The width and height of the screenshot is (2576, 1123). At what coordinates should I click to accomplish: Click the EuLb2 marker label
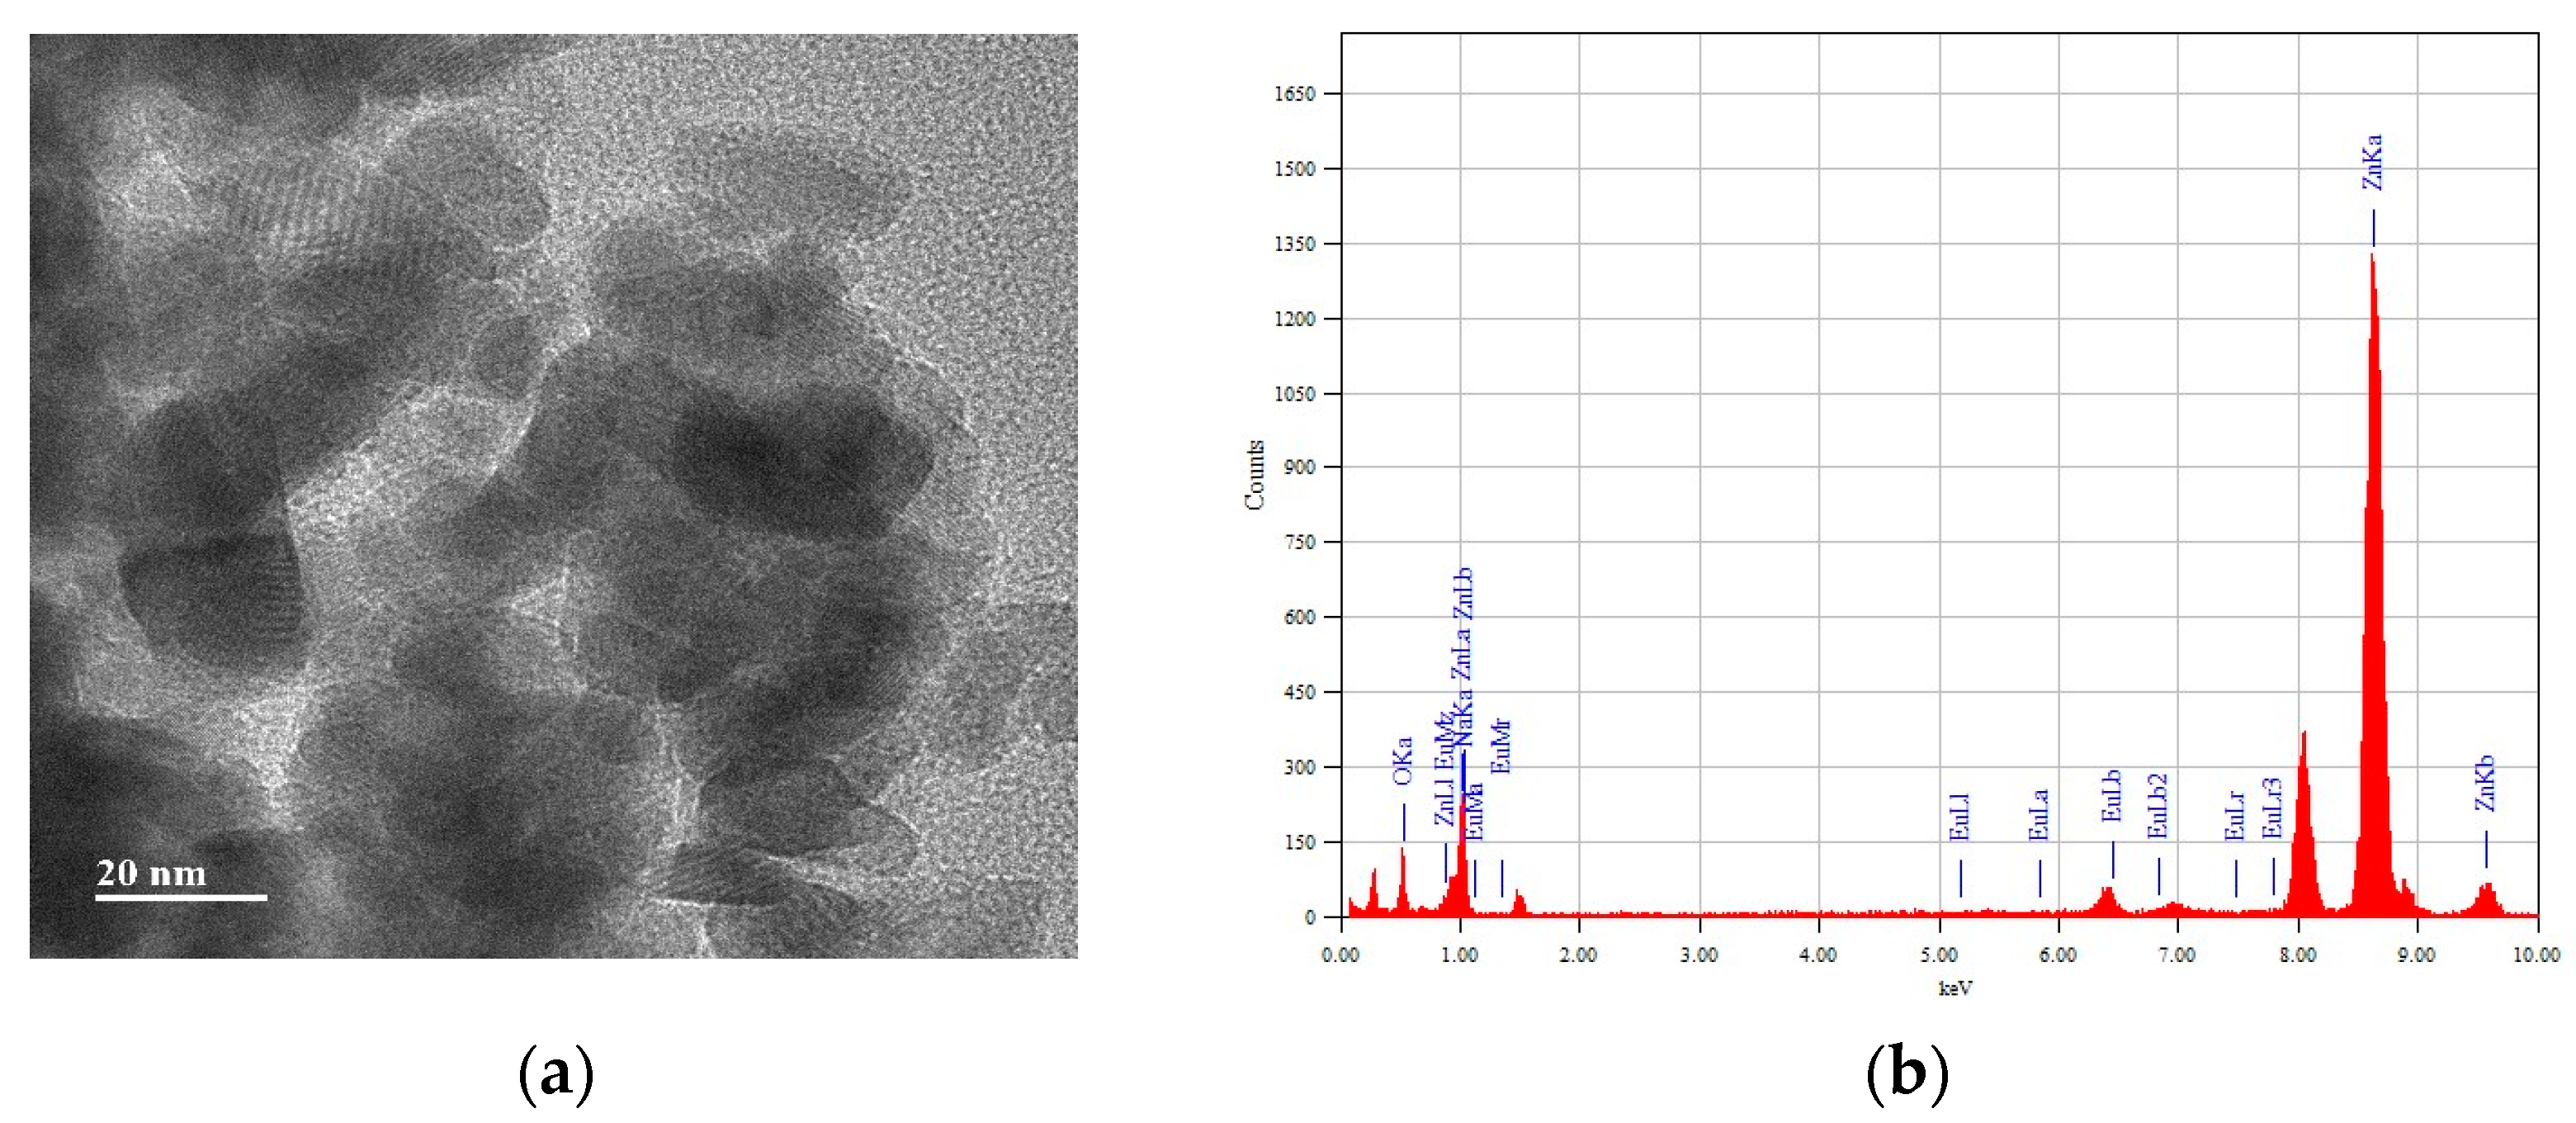point(2158,806)
